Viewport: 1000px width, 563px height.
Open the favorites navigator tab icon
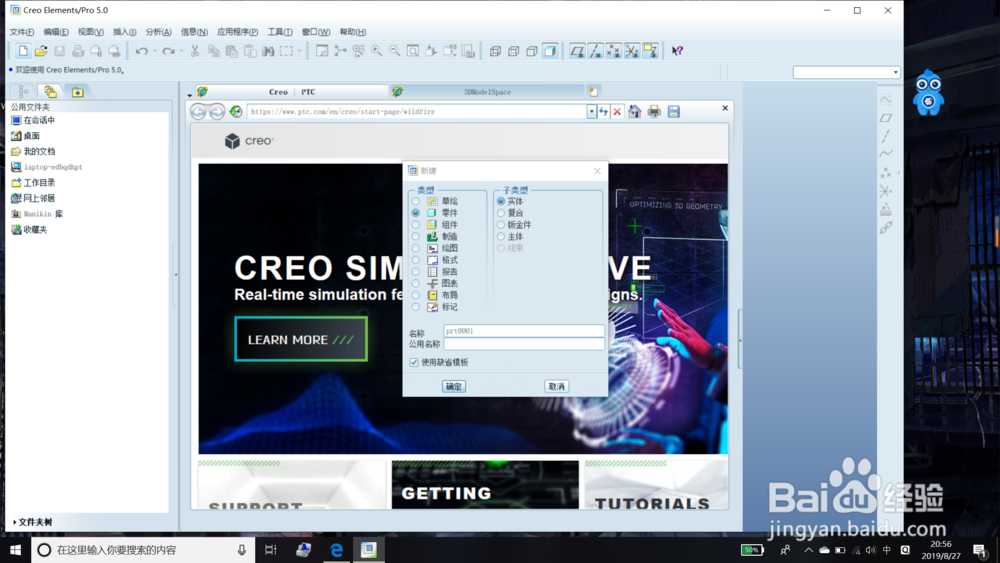[x=78, y=92]
